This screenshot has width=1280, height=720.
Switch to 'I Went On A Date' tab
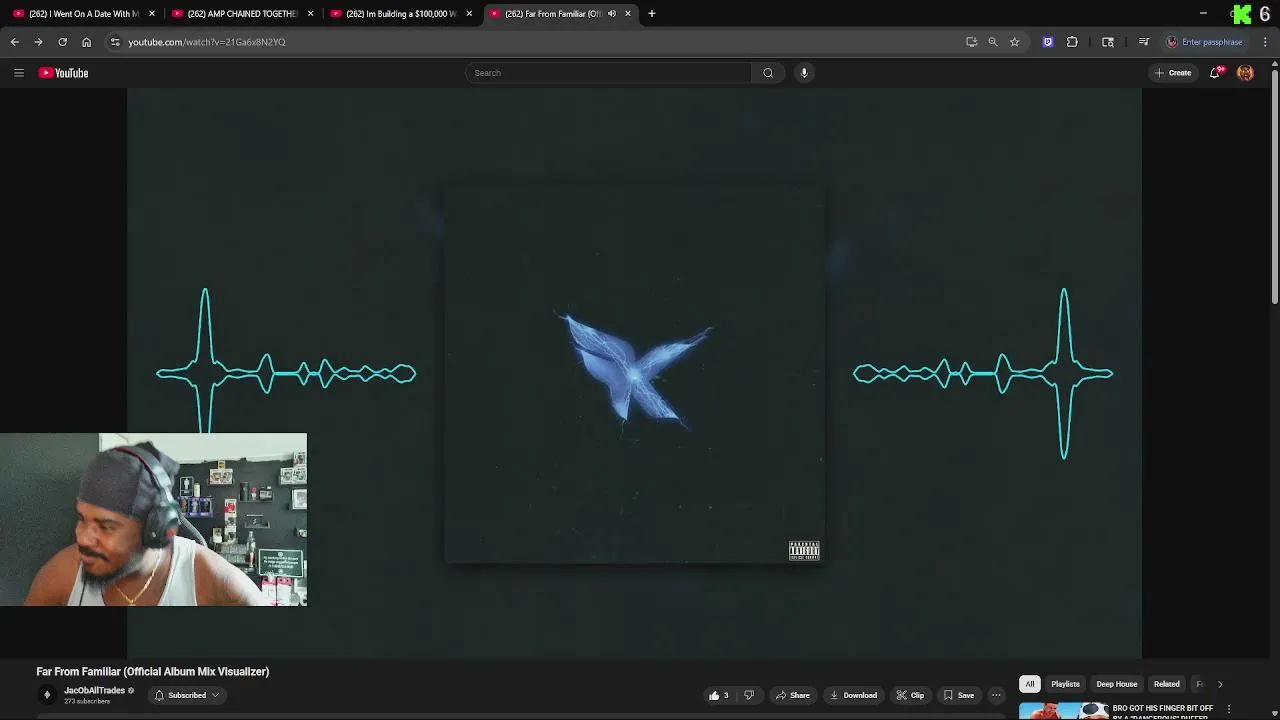pos(84,14)
